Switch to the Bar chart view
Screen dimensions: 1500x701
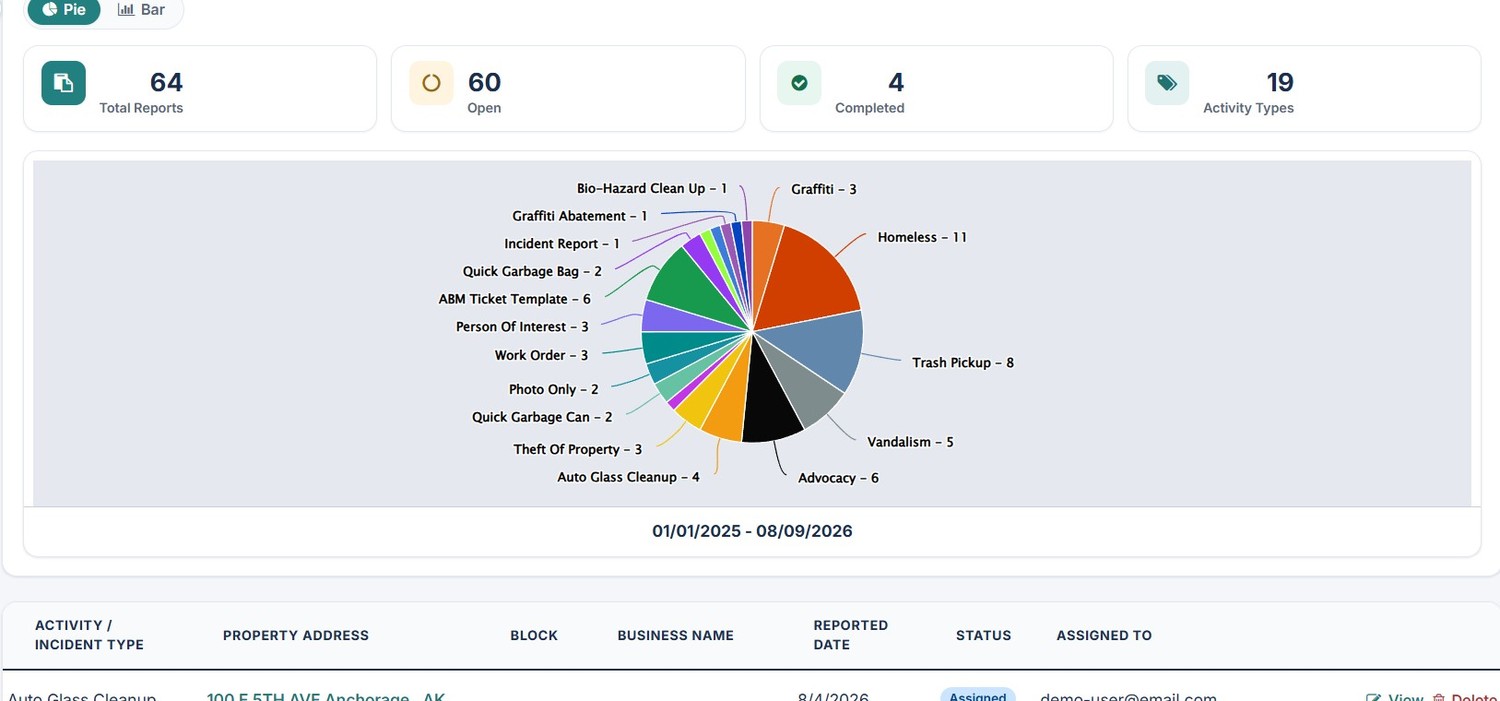pyautogui.click(x=142, y=10)
